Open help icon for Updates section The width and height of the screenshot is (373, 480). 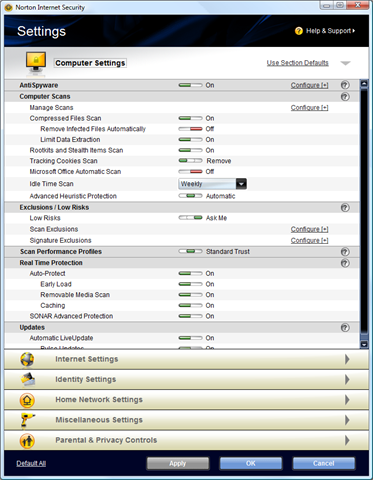click(x=345, y=328)
